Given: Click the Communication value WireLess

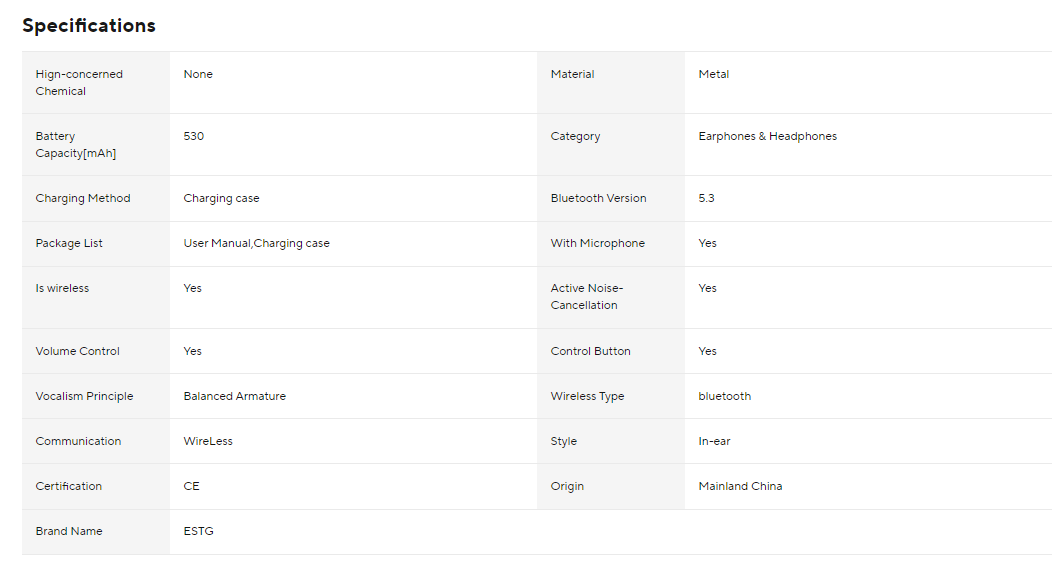Looking at the screenshot, I should click(x=208, y=441).
